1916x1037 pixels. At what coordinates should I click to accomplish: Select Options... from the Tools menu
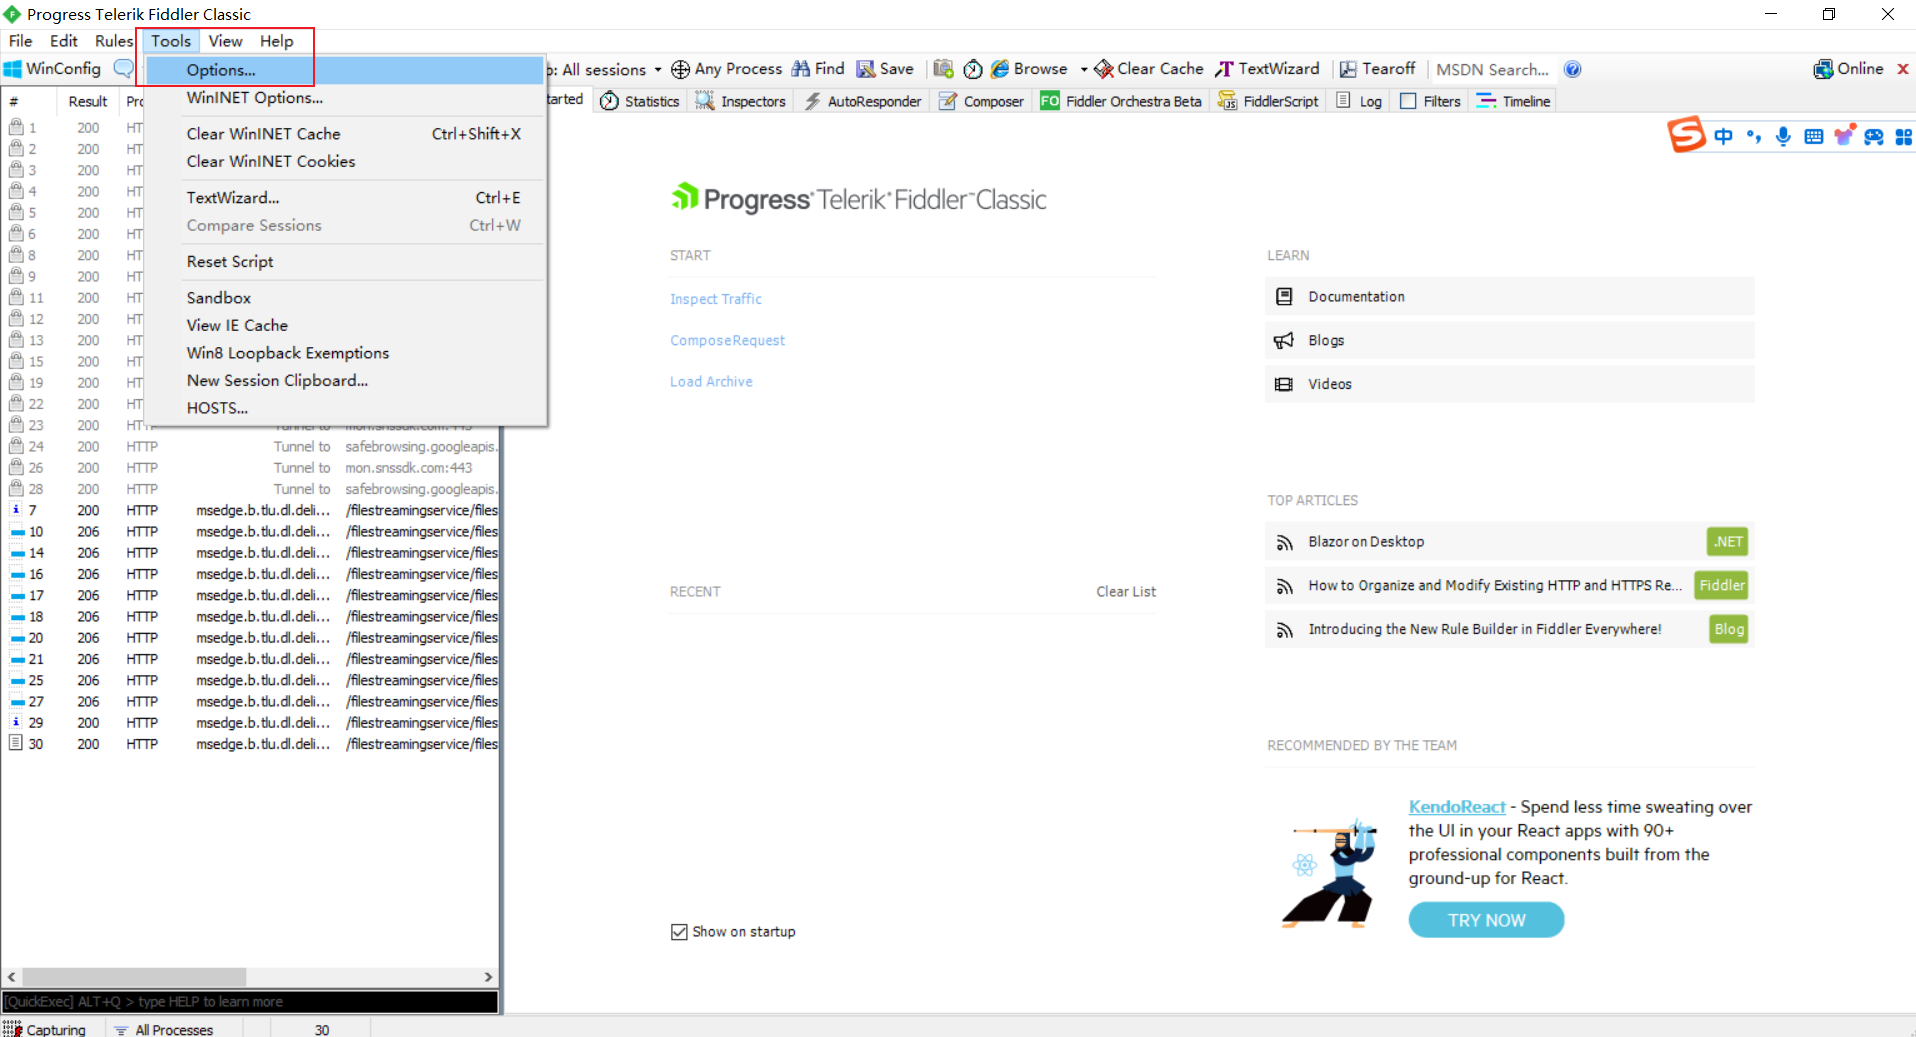click(221, 70)
